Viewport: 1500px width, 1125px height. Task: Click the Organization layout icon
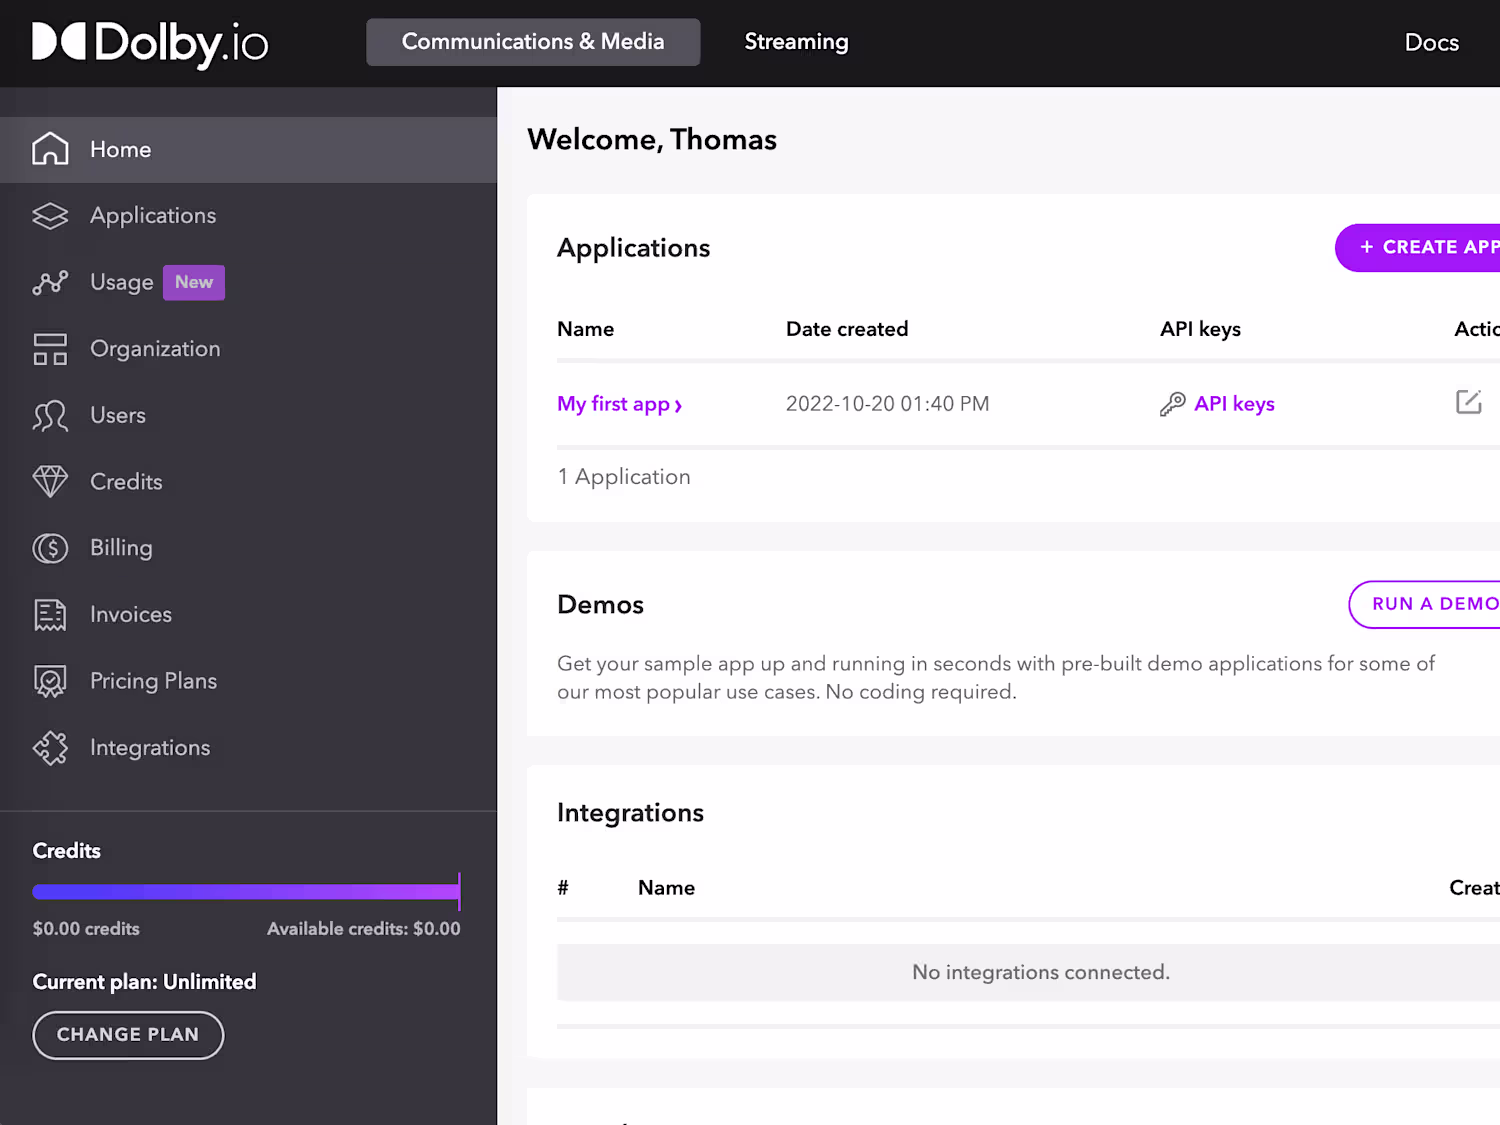[x=50, y=349]
